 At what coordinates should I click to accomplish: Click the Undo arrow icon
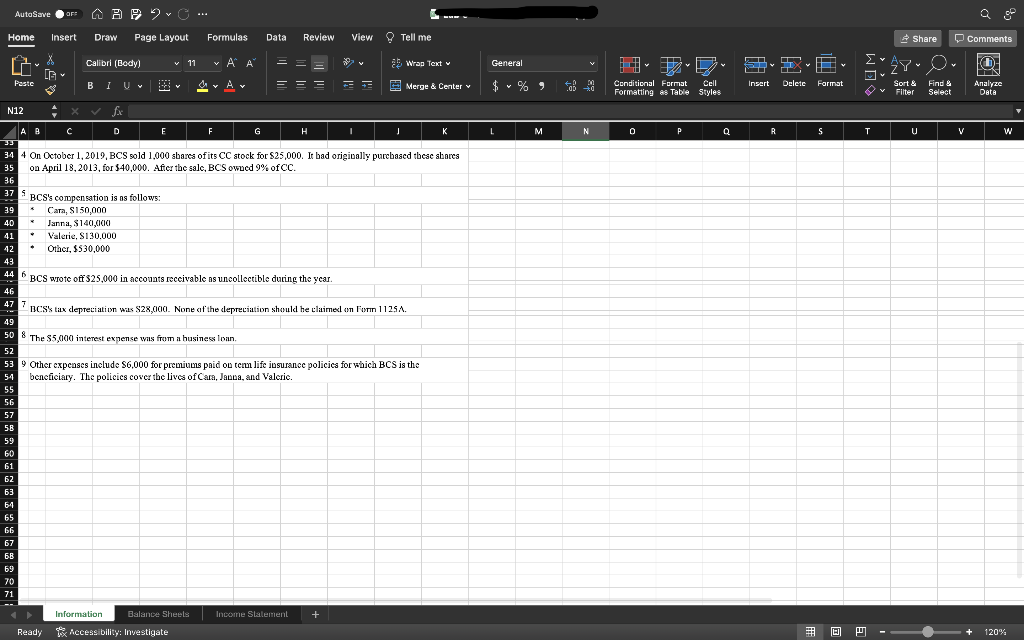click(155, 14)
